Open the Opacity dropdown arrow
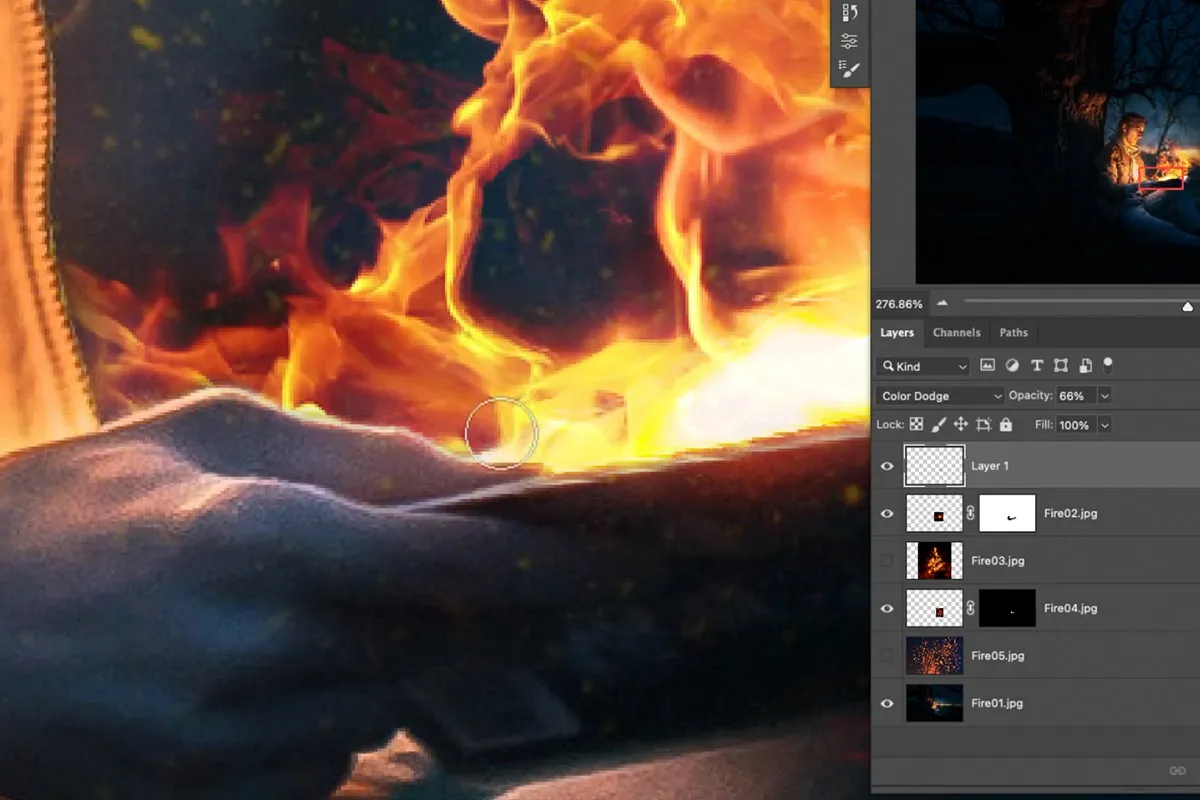Screen dimensions: 1200x800 1104,395
